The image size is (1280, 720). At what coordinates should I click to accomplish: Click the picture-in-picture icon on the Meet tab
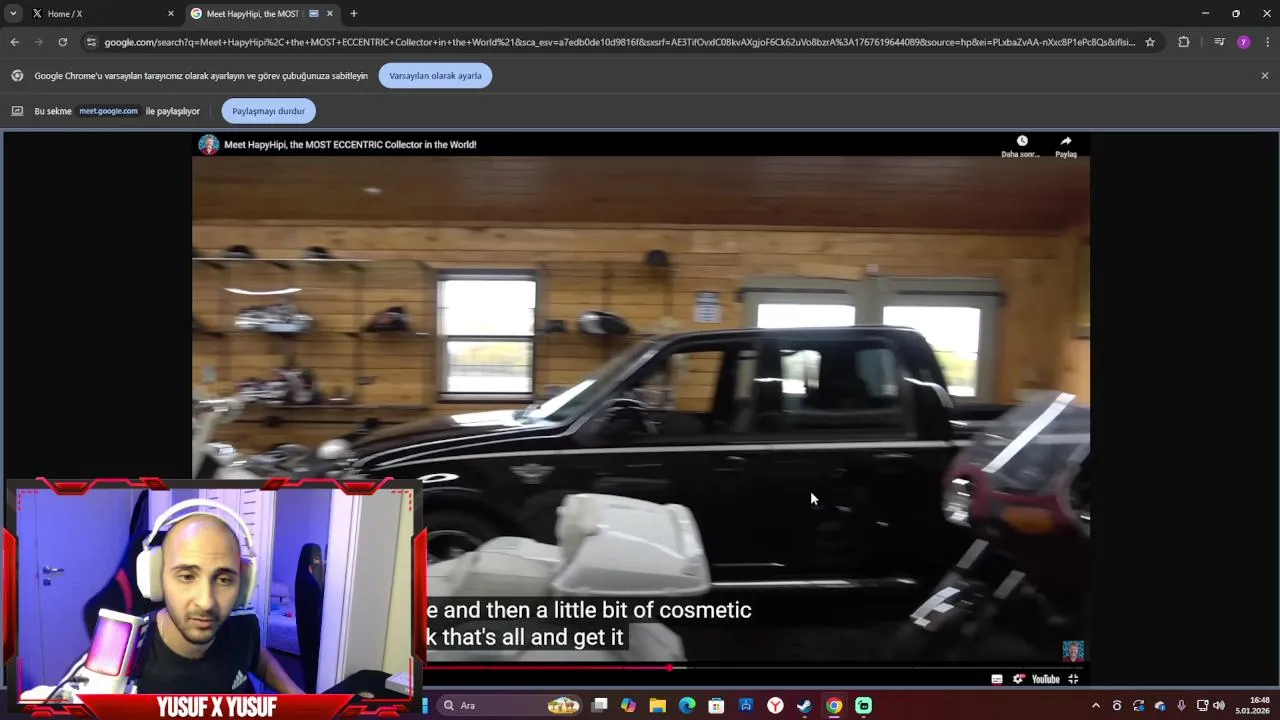[x=314, y=14]
